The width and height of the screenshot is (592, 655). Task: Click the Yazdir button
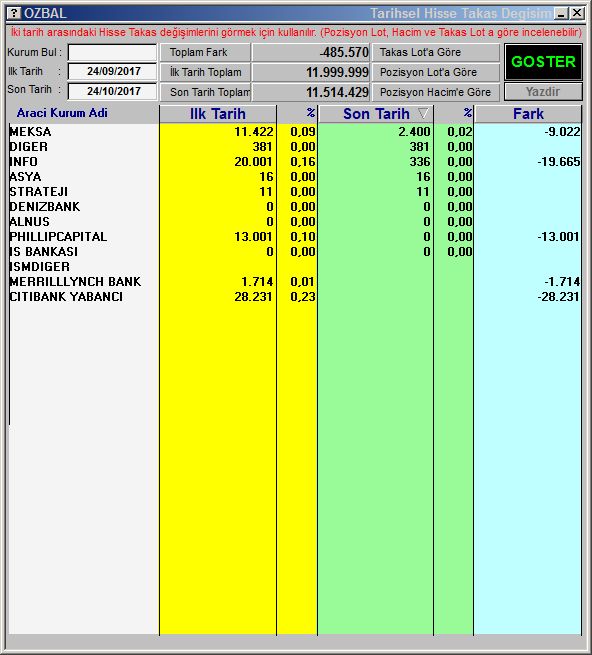pyautogui.click(x=543, y=91)
